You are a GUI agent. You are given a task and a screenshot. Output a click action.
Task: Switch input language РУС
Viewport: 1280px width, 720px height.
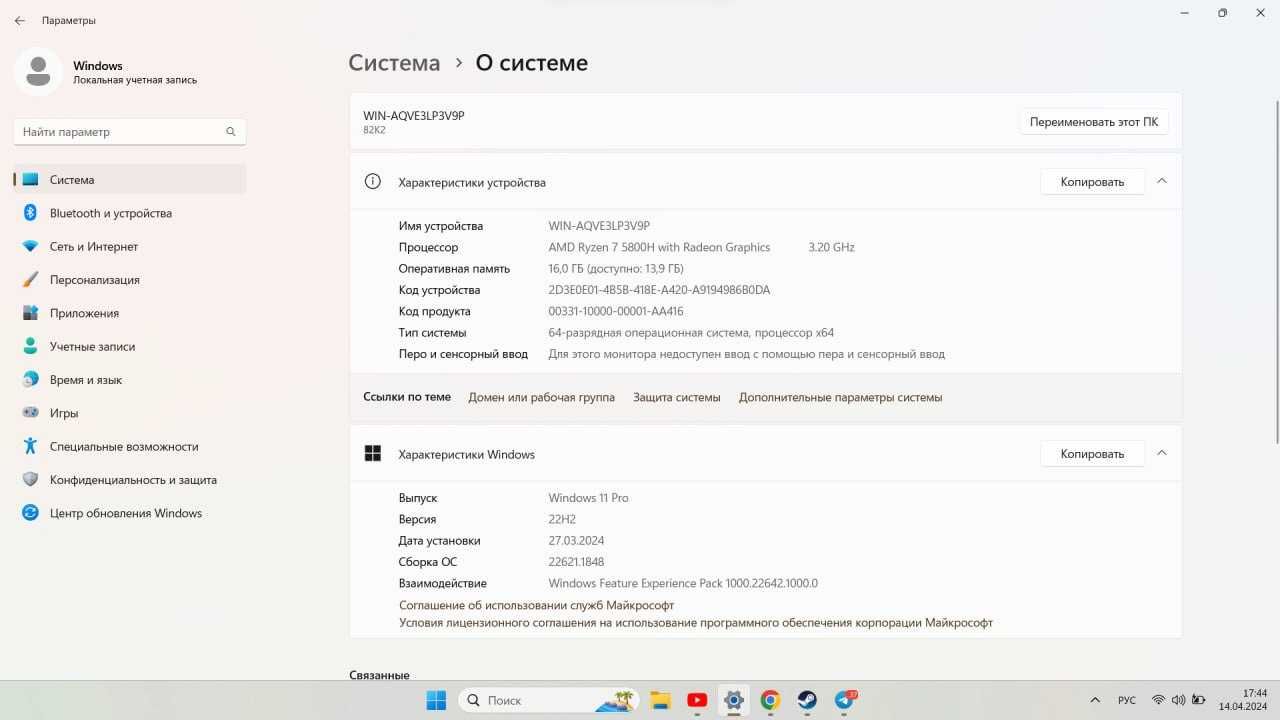click(1126, 700)
